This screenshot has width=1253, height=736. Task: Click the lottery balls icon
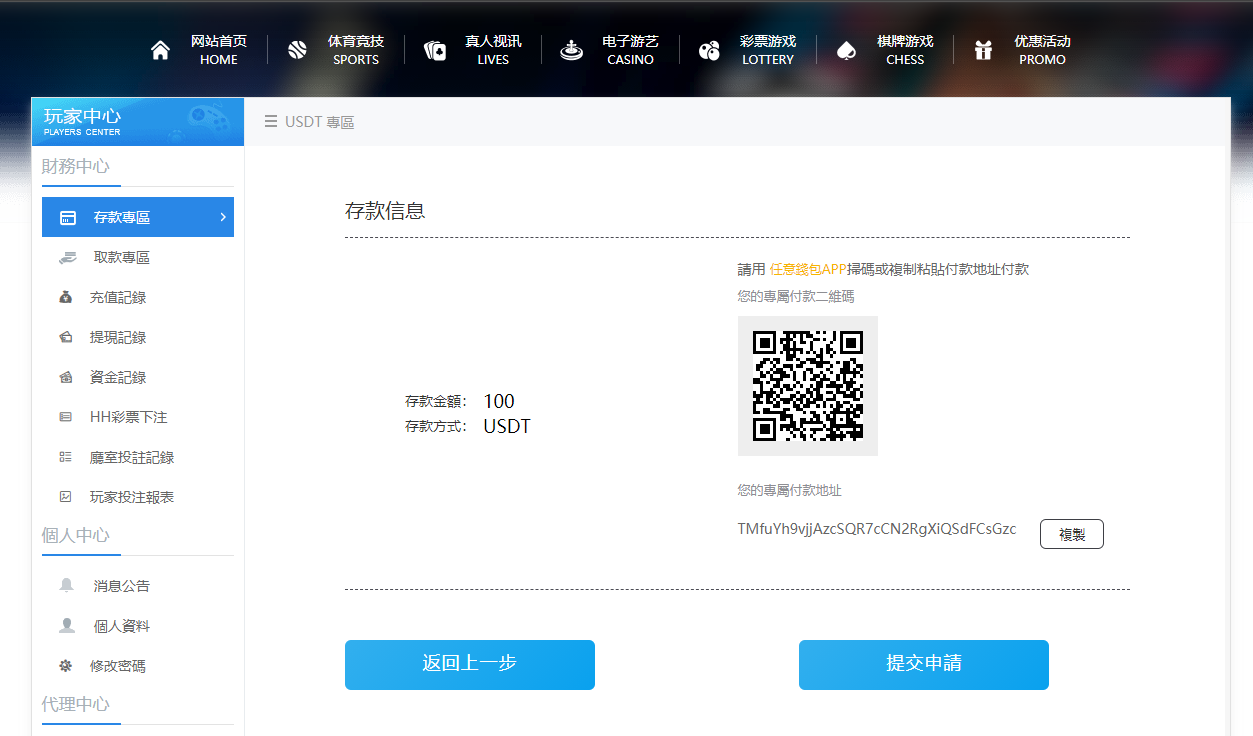[709, 50]
